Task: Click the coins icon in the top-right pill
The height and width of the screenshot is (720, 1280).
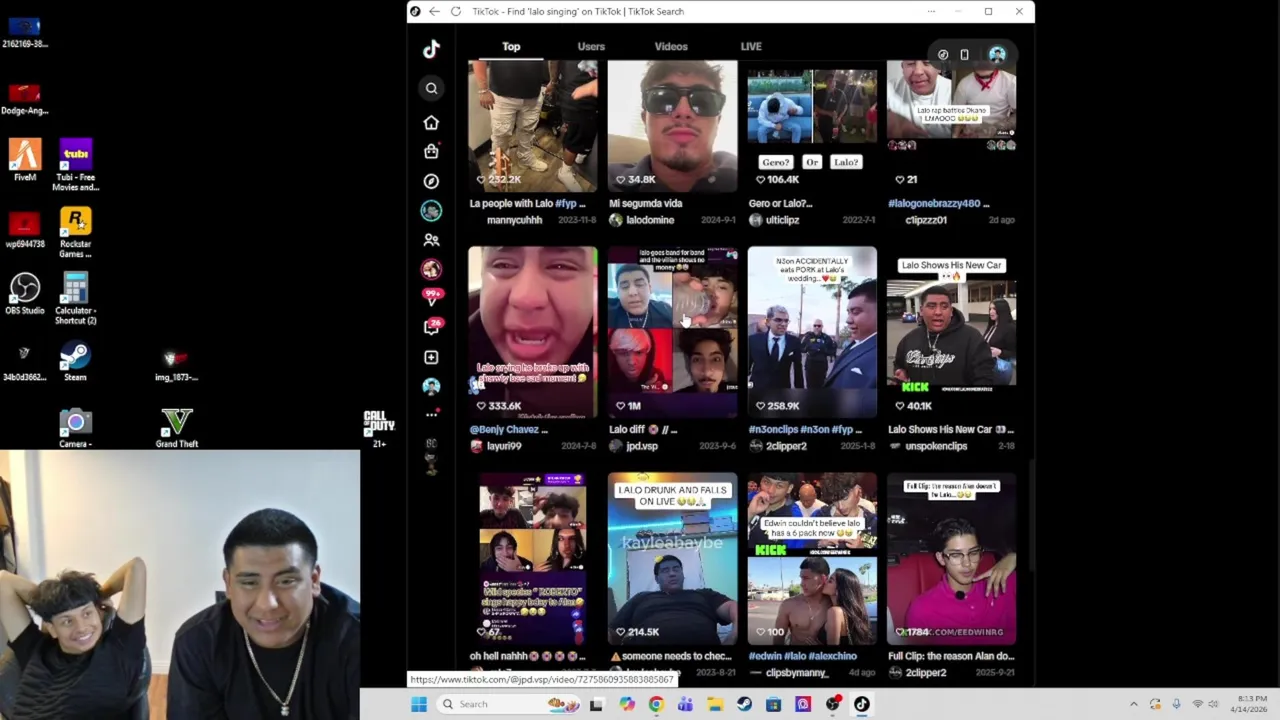Action: [x=943, y=55]
